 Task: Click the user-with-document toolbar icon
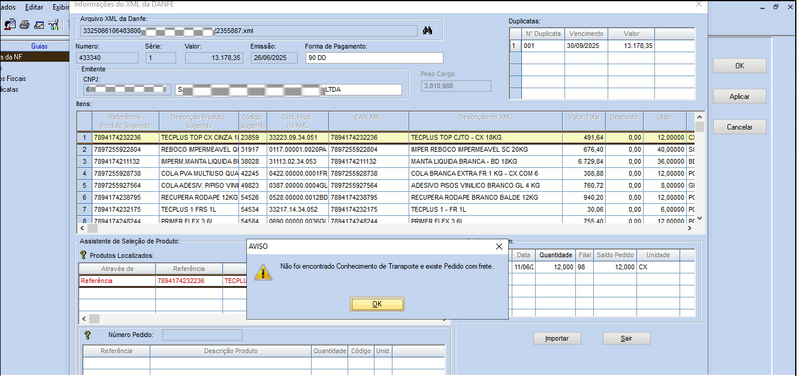10,24
